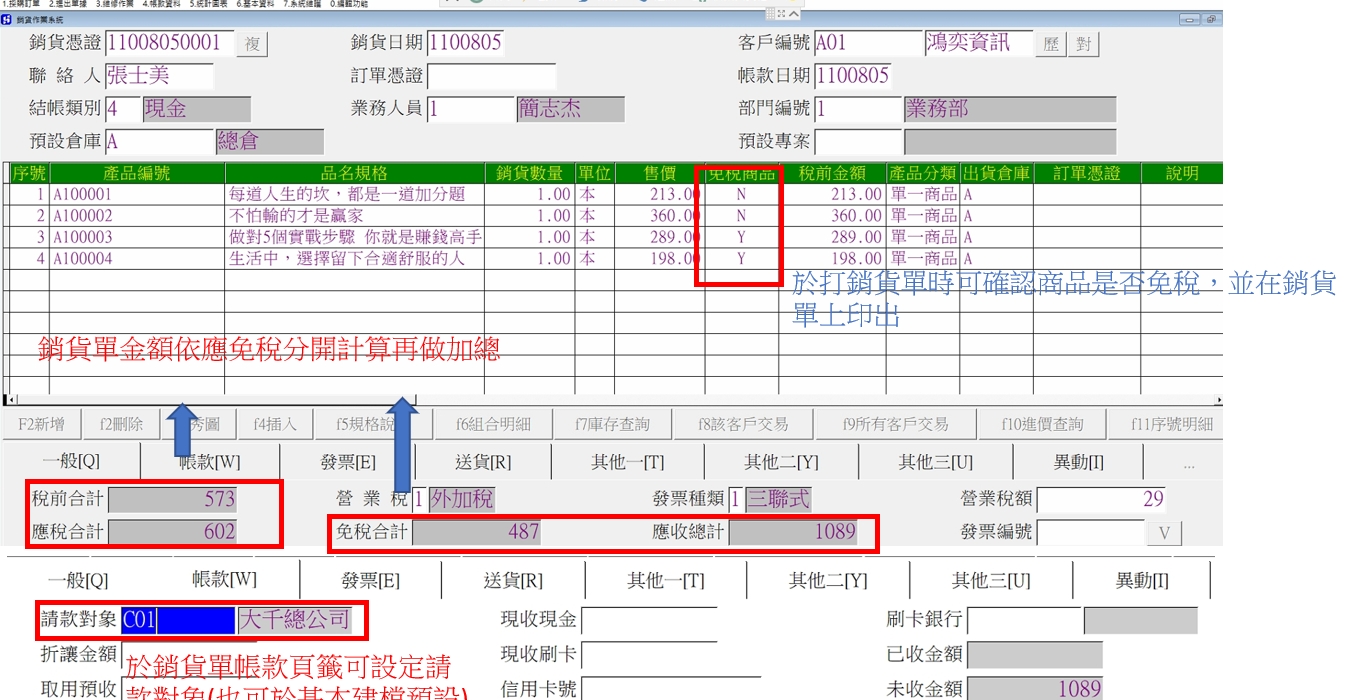Open the V dropdown beside 發票編號
Screen dimensions: 1351x700
(x=1164, y=532)
